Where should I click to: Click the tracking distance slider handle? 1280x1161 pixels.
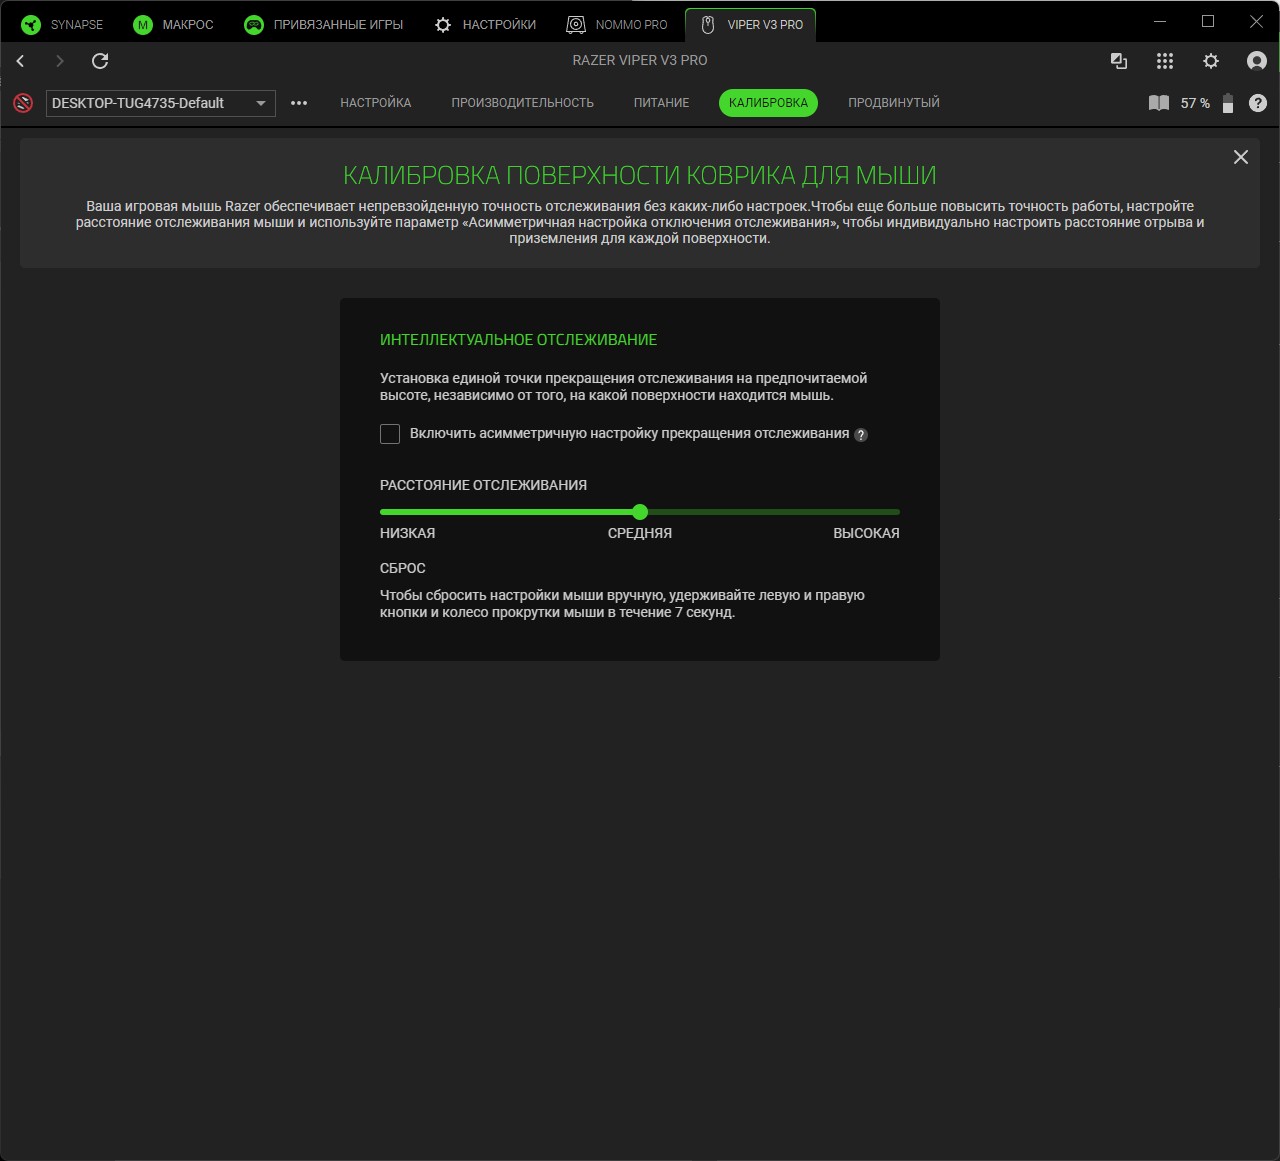coord(640,512)
